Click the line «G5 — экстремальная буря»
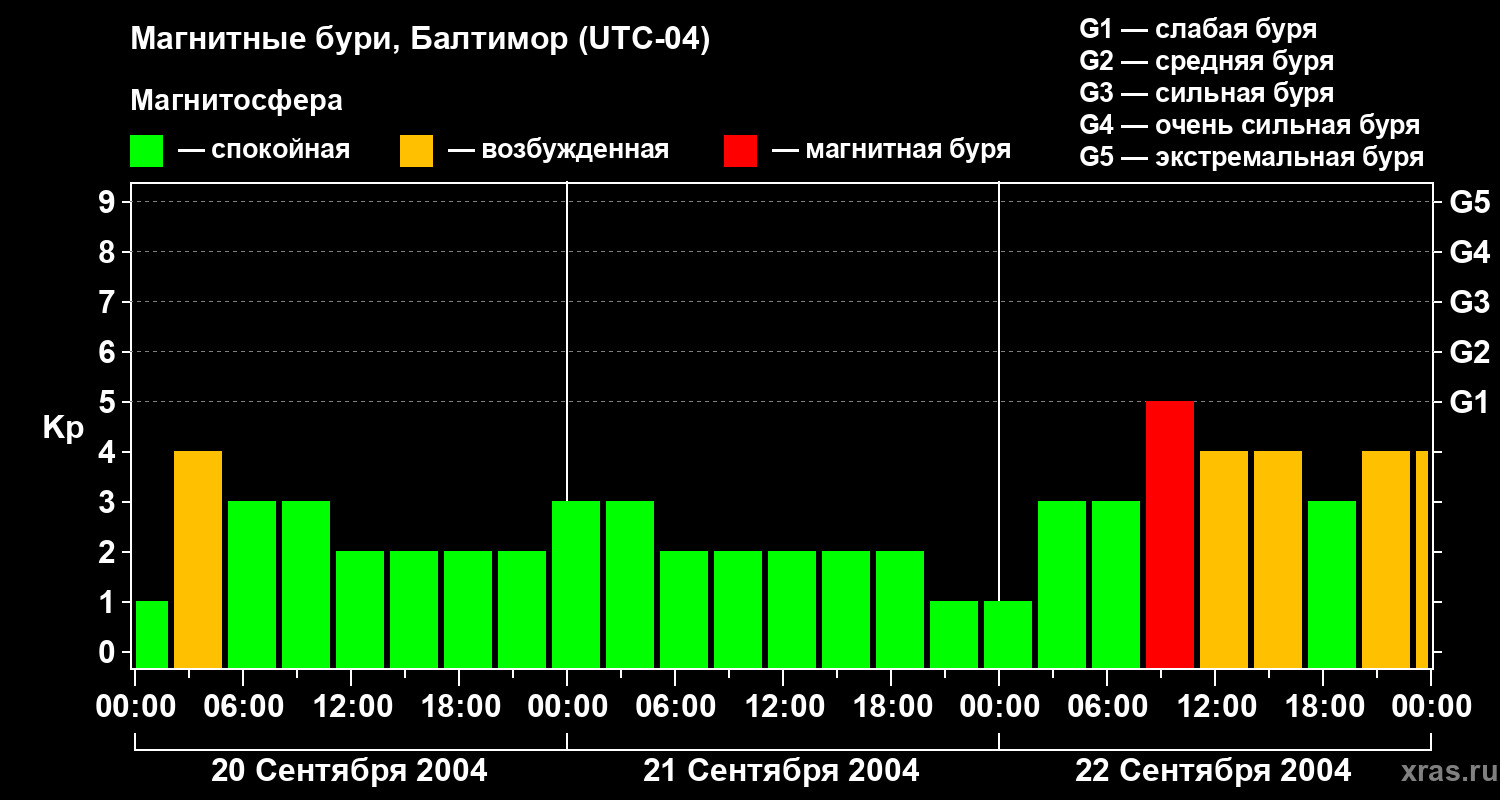Screen dimensions: 1500x800 [1251, 157]
